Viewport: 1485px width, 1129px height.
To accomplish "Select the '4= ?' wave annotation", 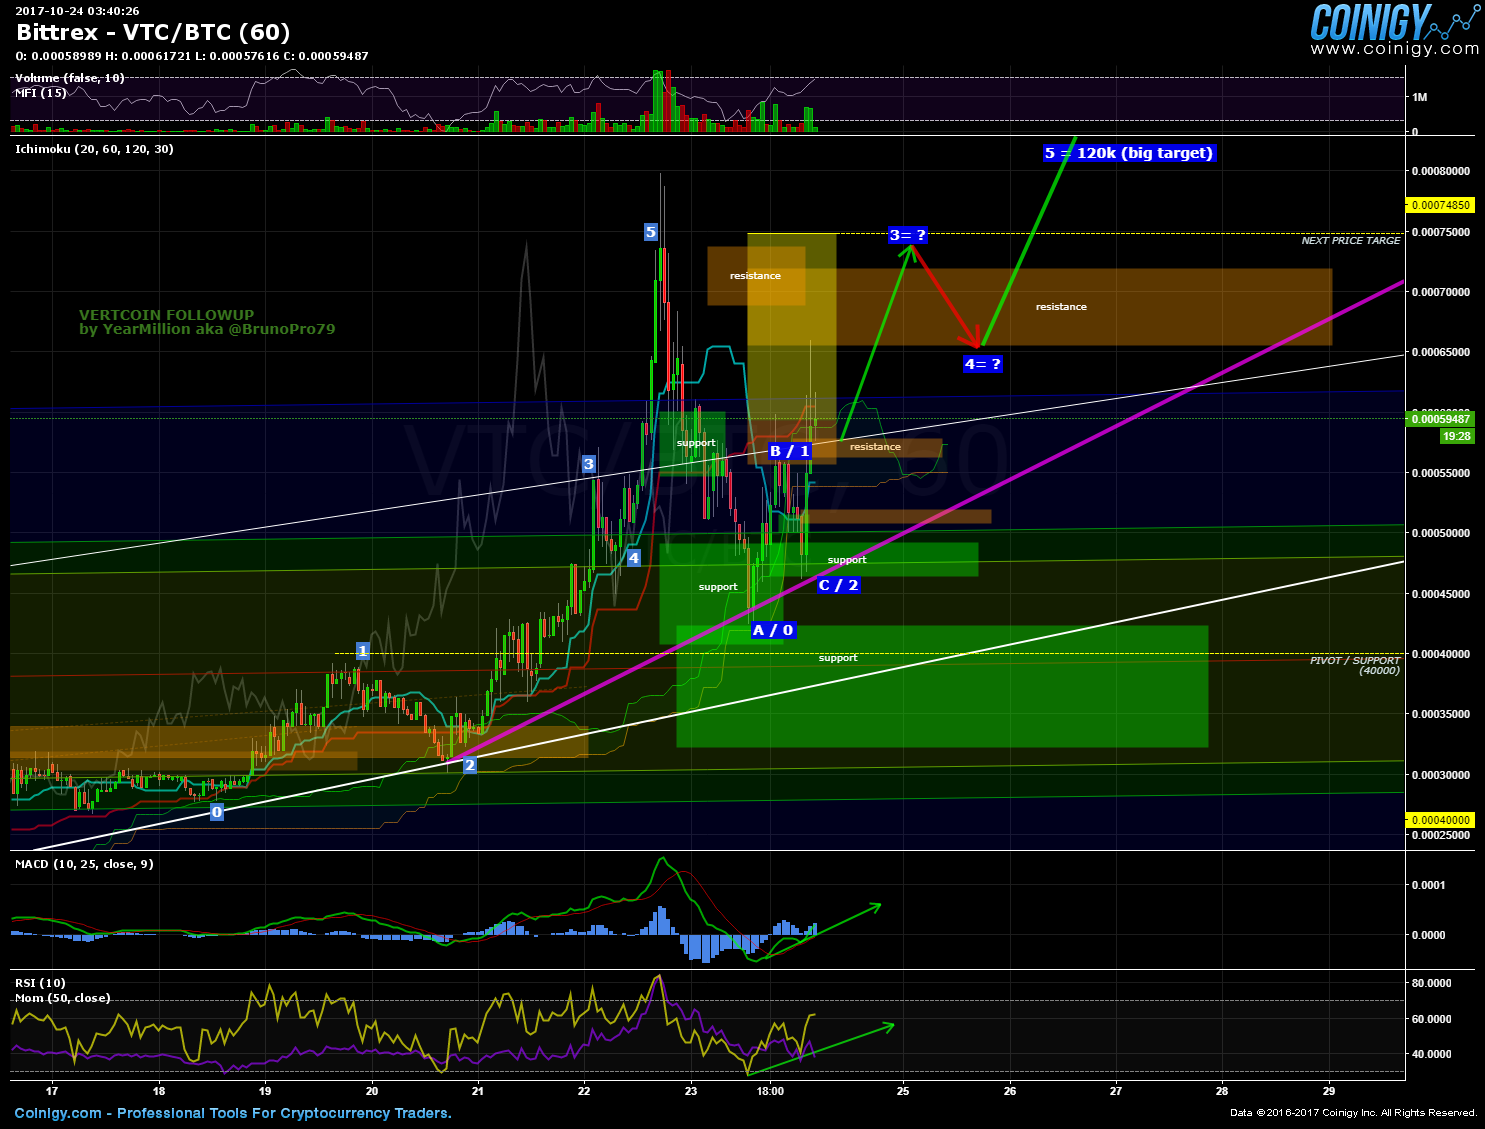I will (x=983, y=364).
